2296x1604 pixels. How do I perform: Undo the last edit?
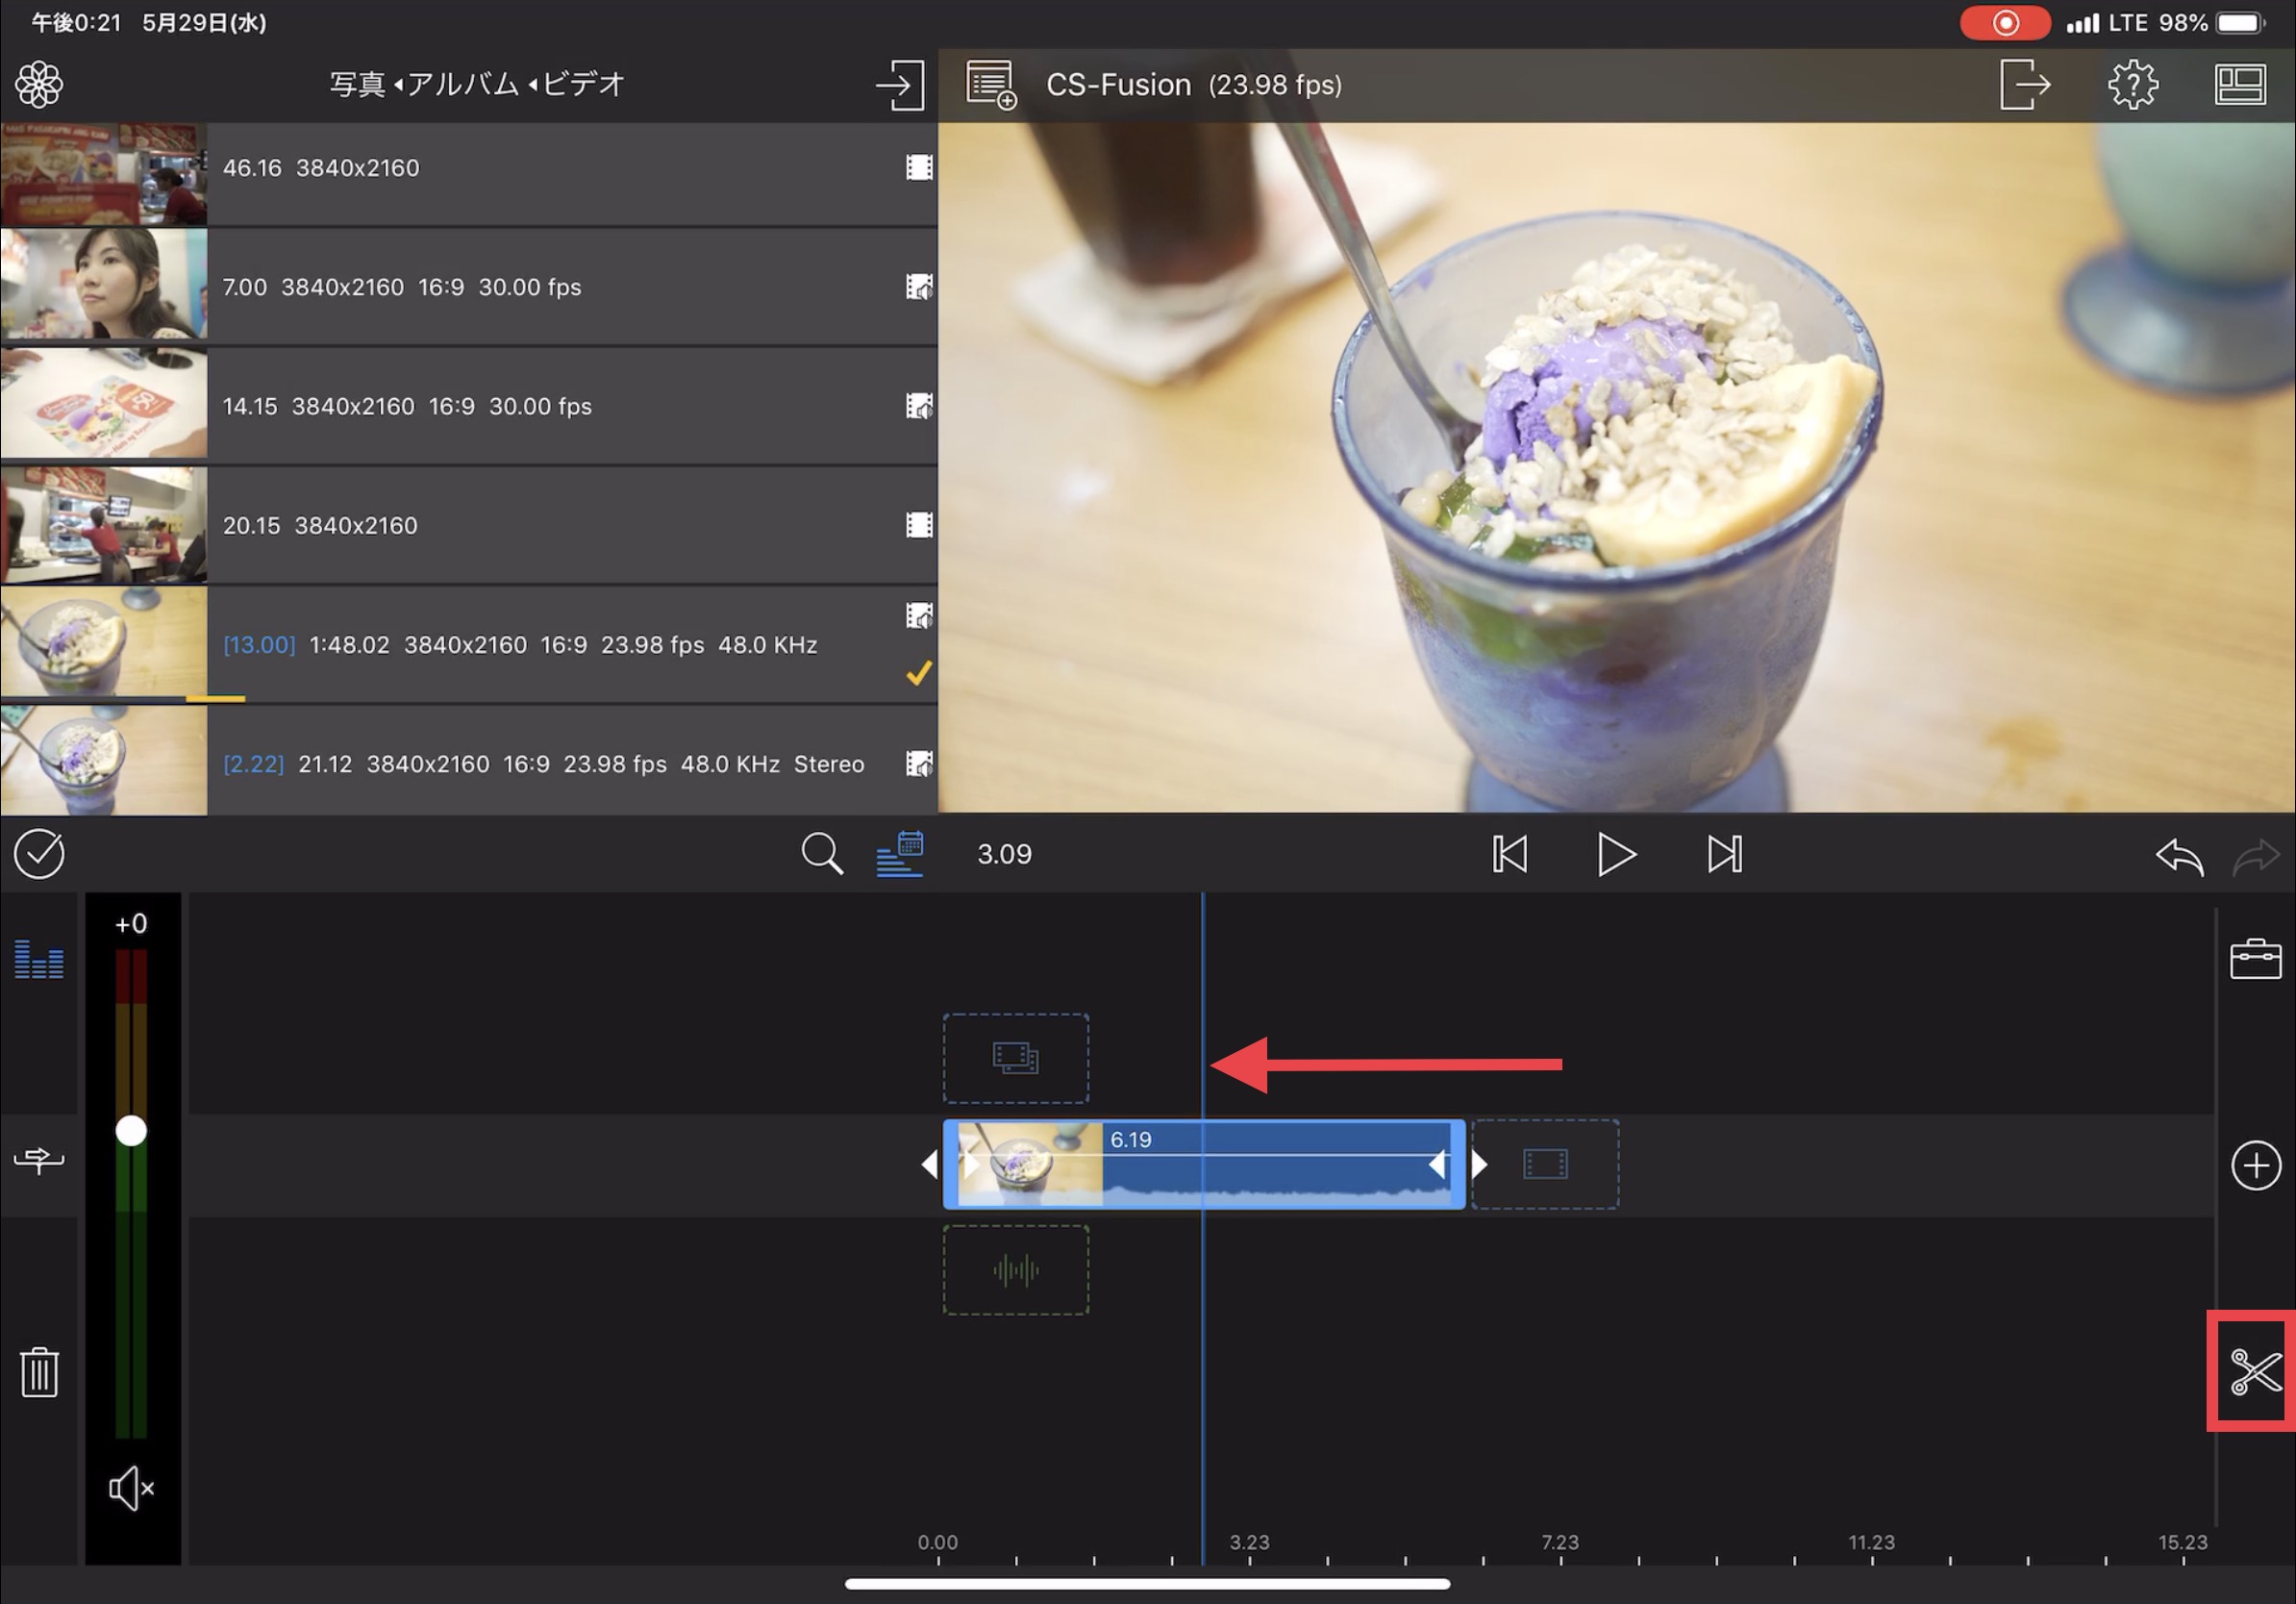(x=2179, y=856)
